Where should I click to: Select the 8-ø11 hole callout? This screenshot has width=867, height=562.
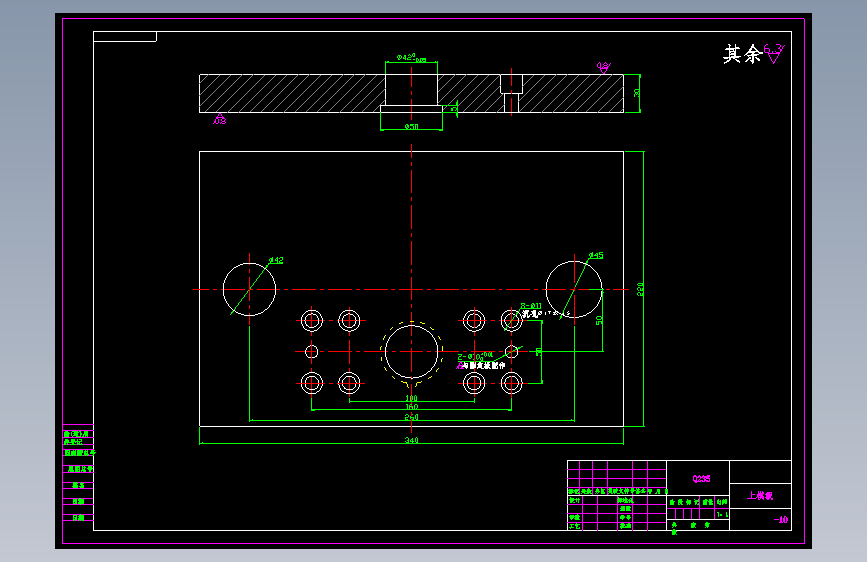pyautogui.click(x=531, y=305)
